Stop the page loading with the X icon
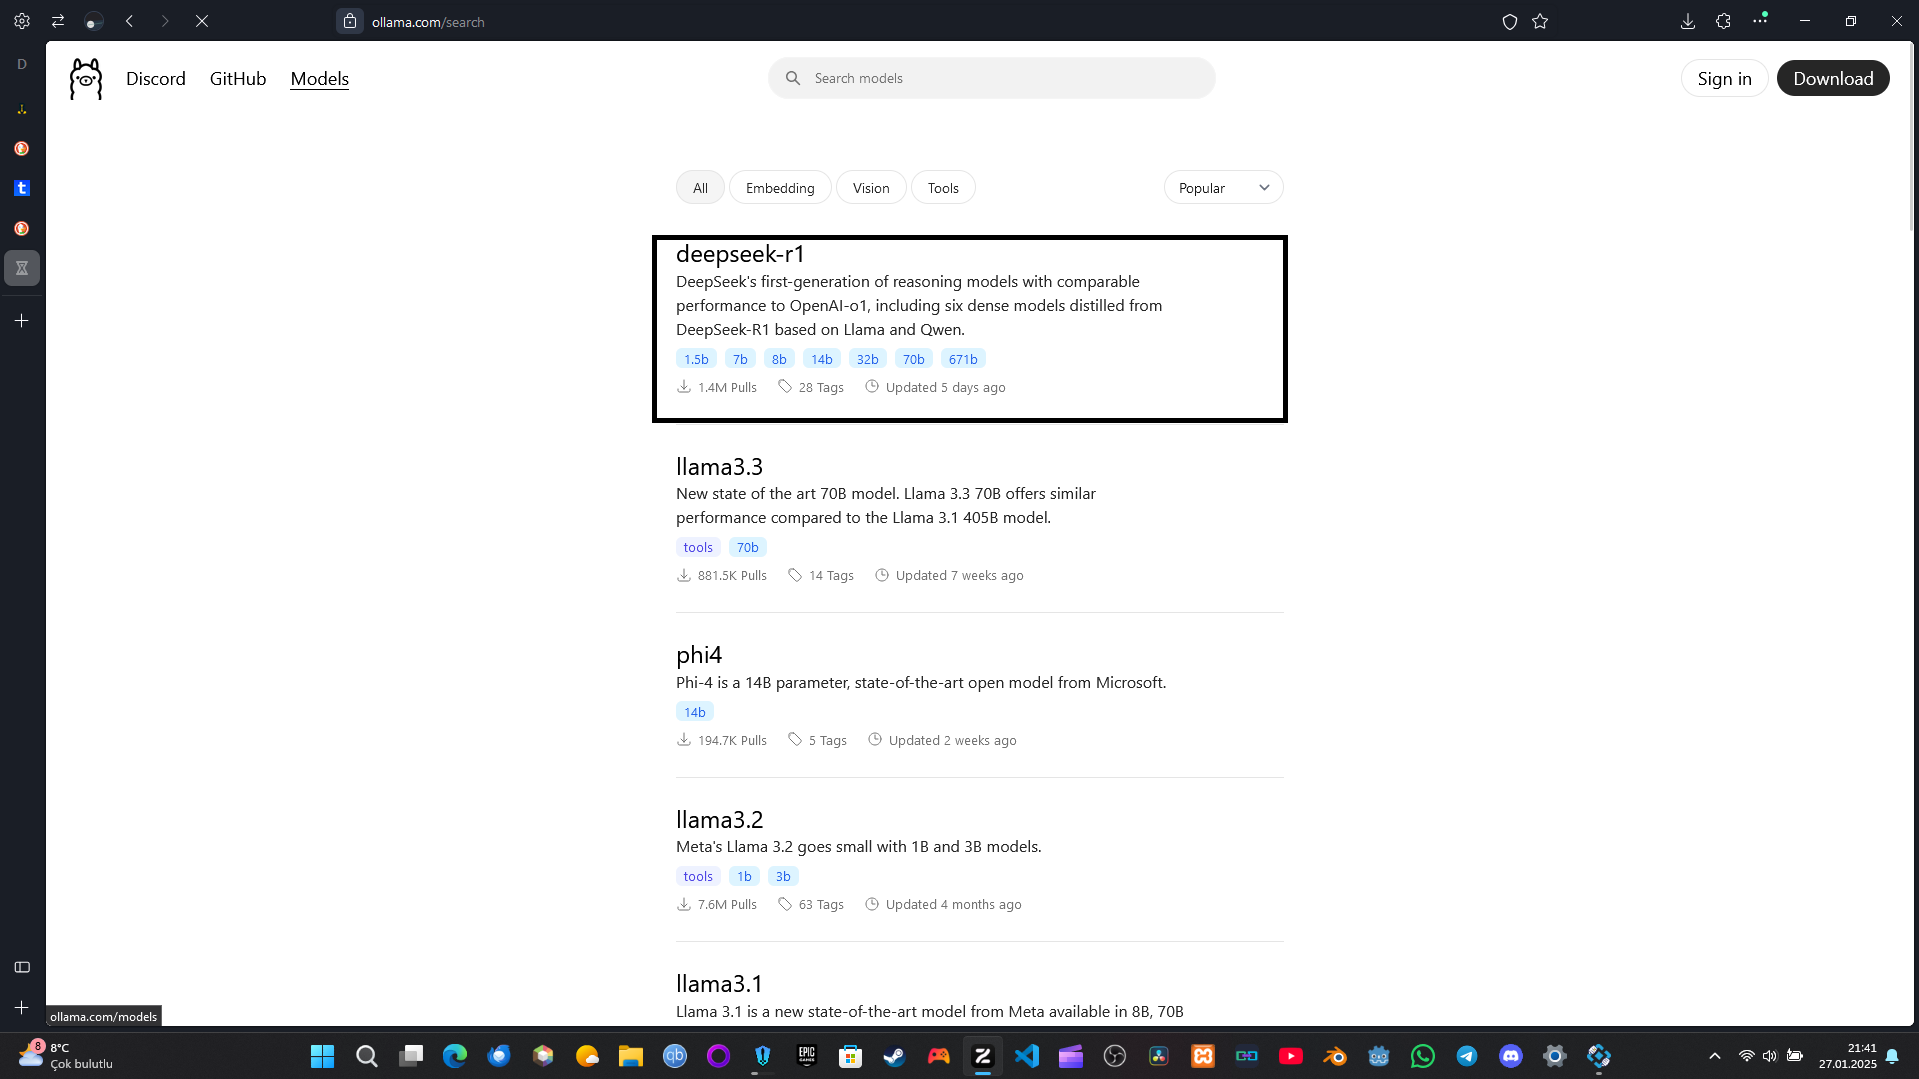Viewport: 1919px width, 1079px height. click(x=202, y=21)
